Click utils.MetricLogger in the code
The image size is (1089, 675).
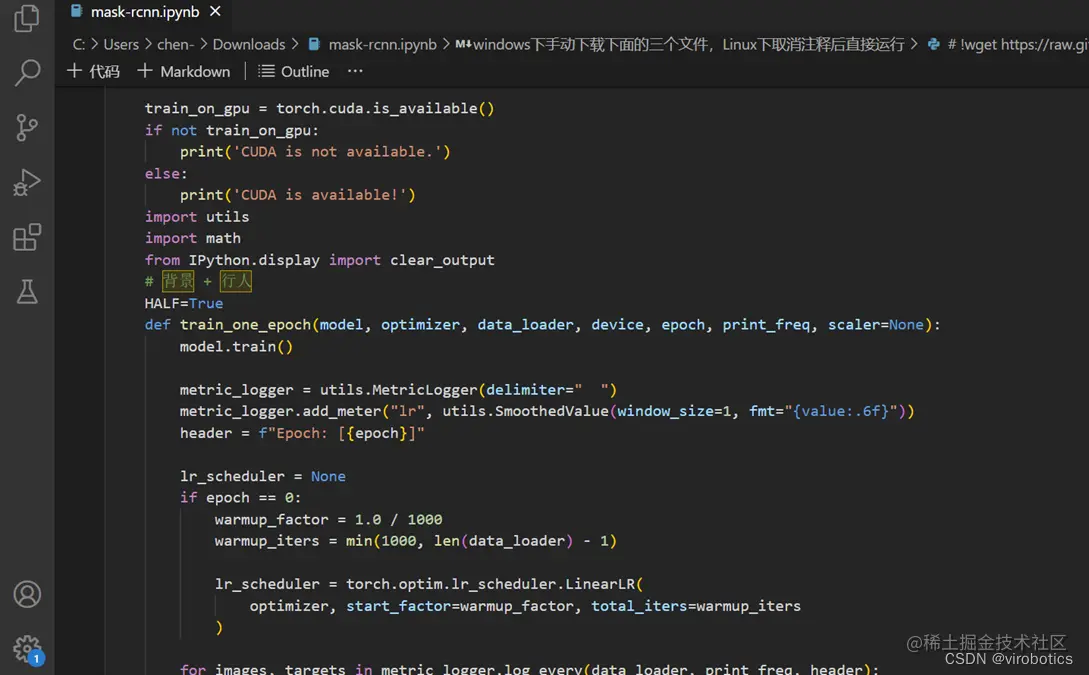click(x=398, y=390)
